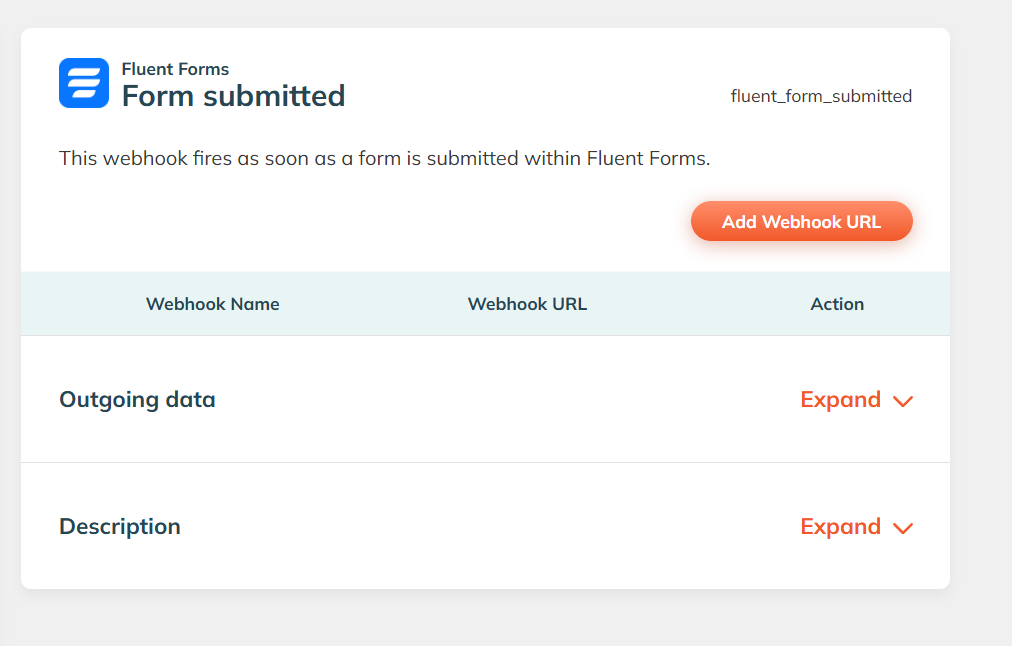Click the webhook fires description sentence
The width and height of the screenshot is (1012, 646).
[x=385, y=158]
